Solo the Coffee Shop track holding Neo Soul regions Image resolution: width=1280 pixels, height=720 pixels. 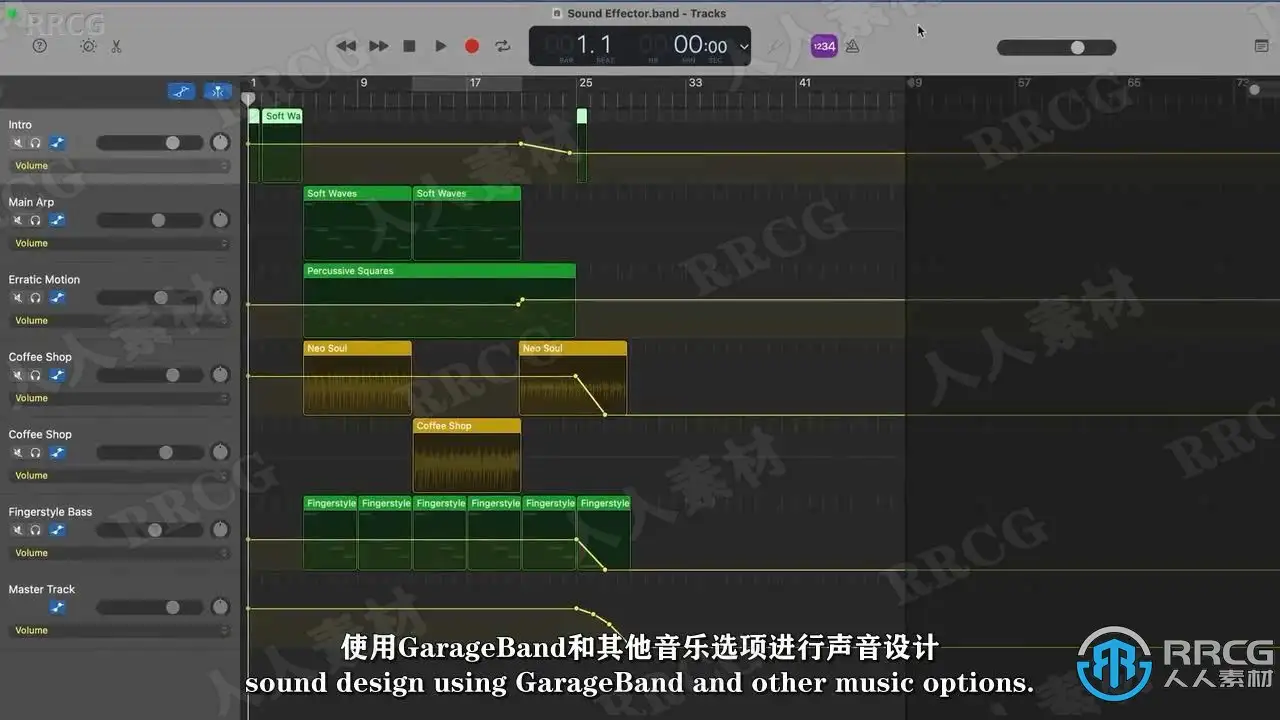35,375
